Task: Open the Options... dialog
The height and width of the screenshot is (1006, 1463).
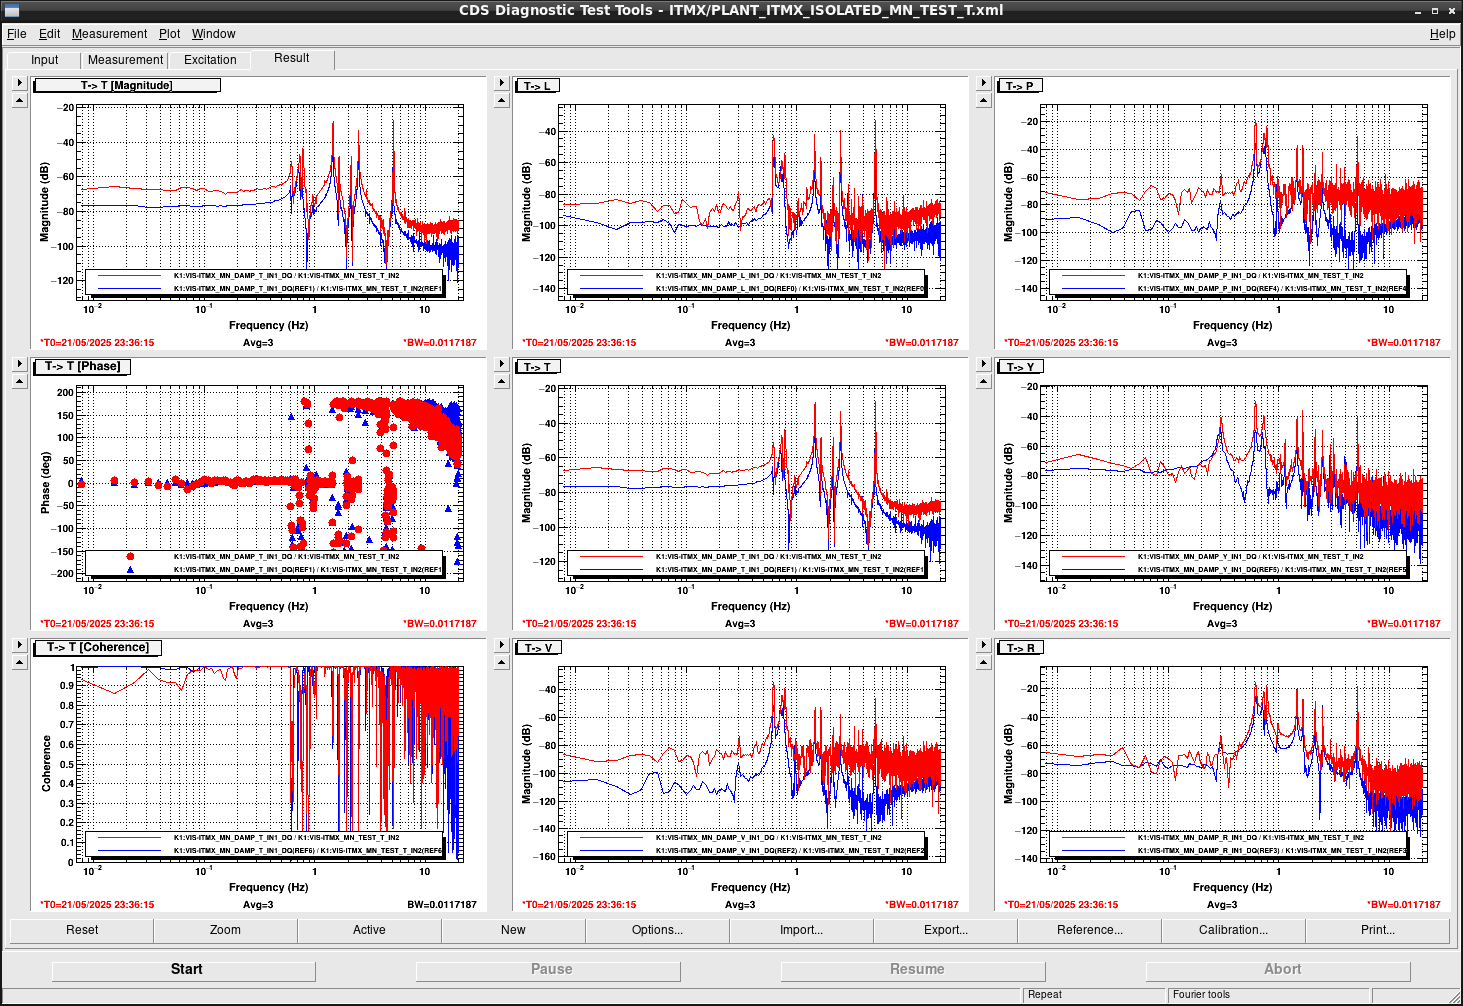Action: (x=657, y=930)
